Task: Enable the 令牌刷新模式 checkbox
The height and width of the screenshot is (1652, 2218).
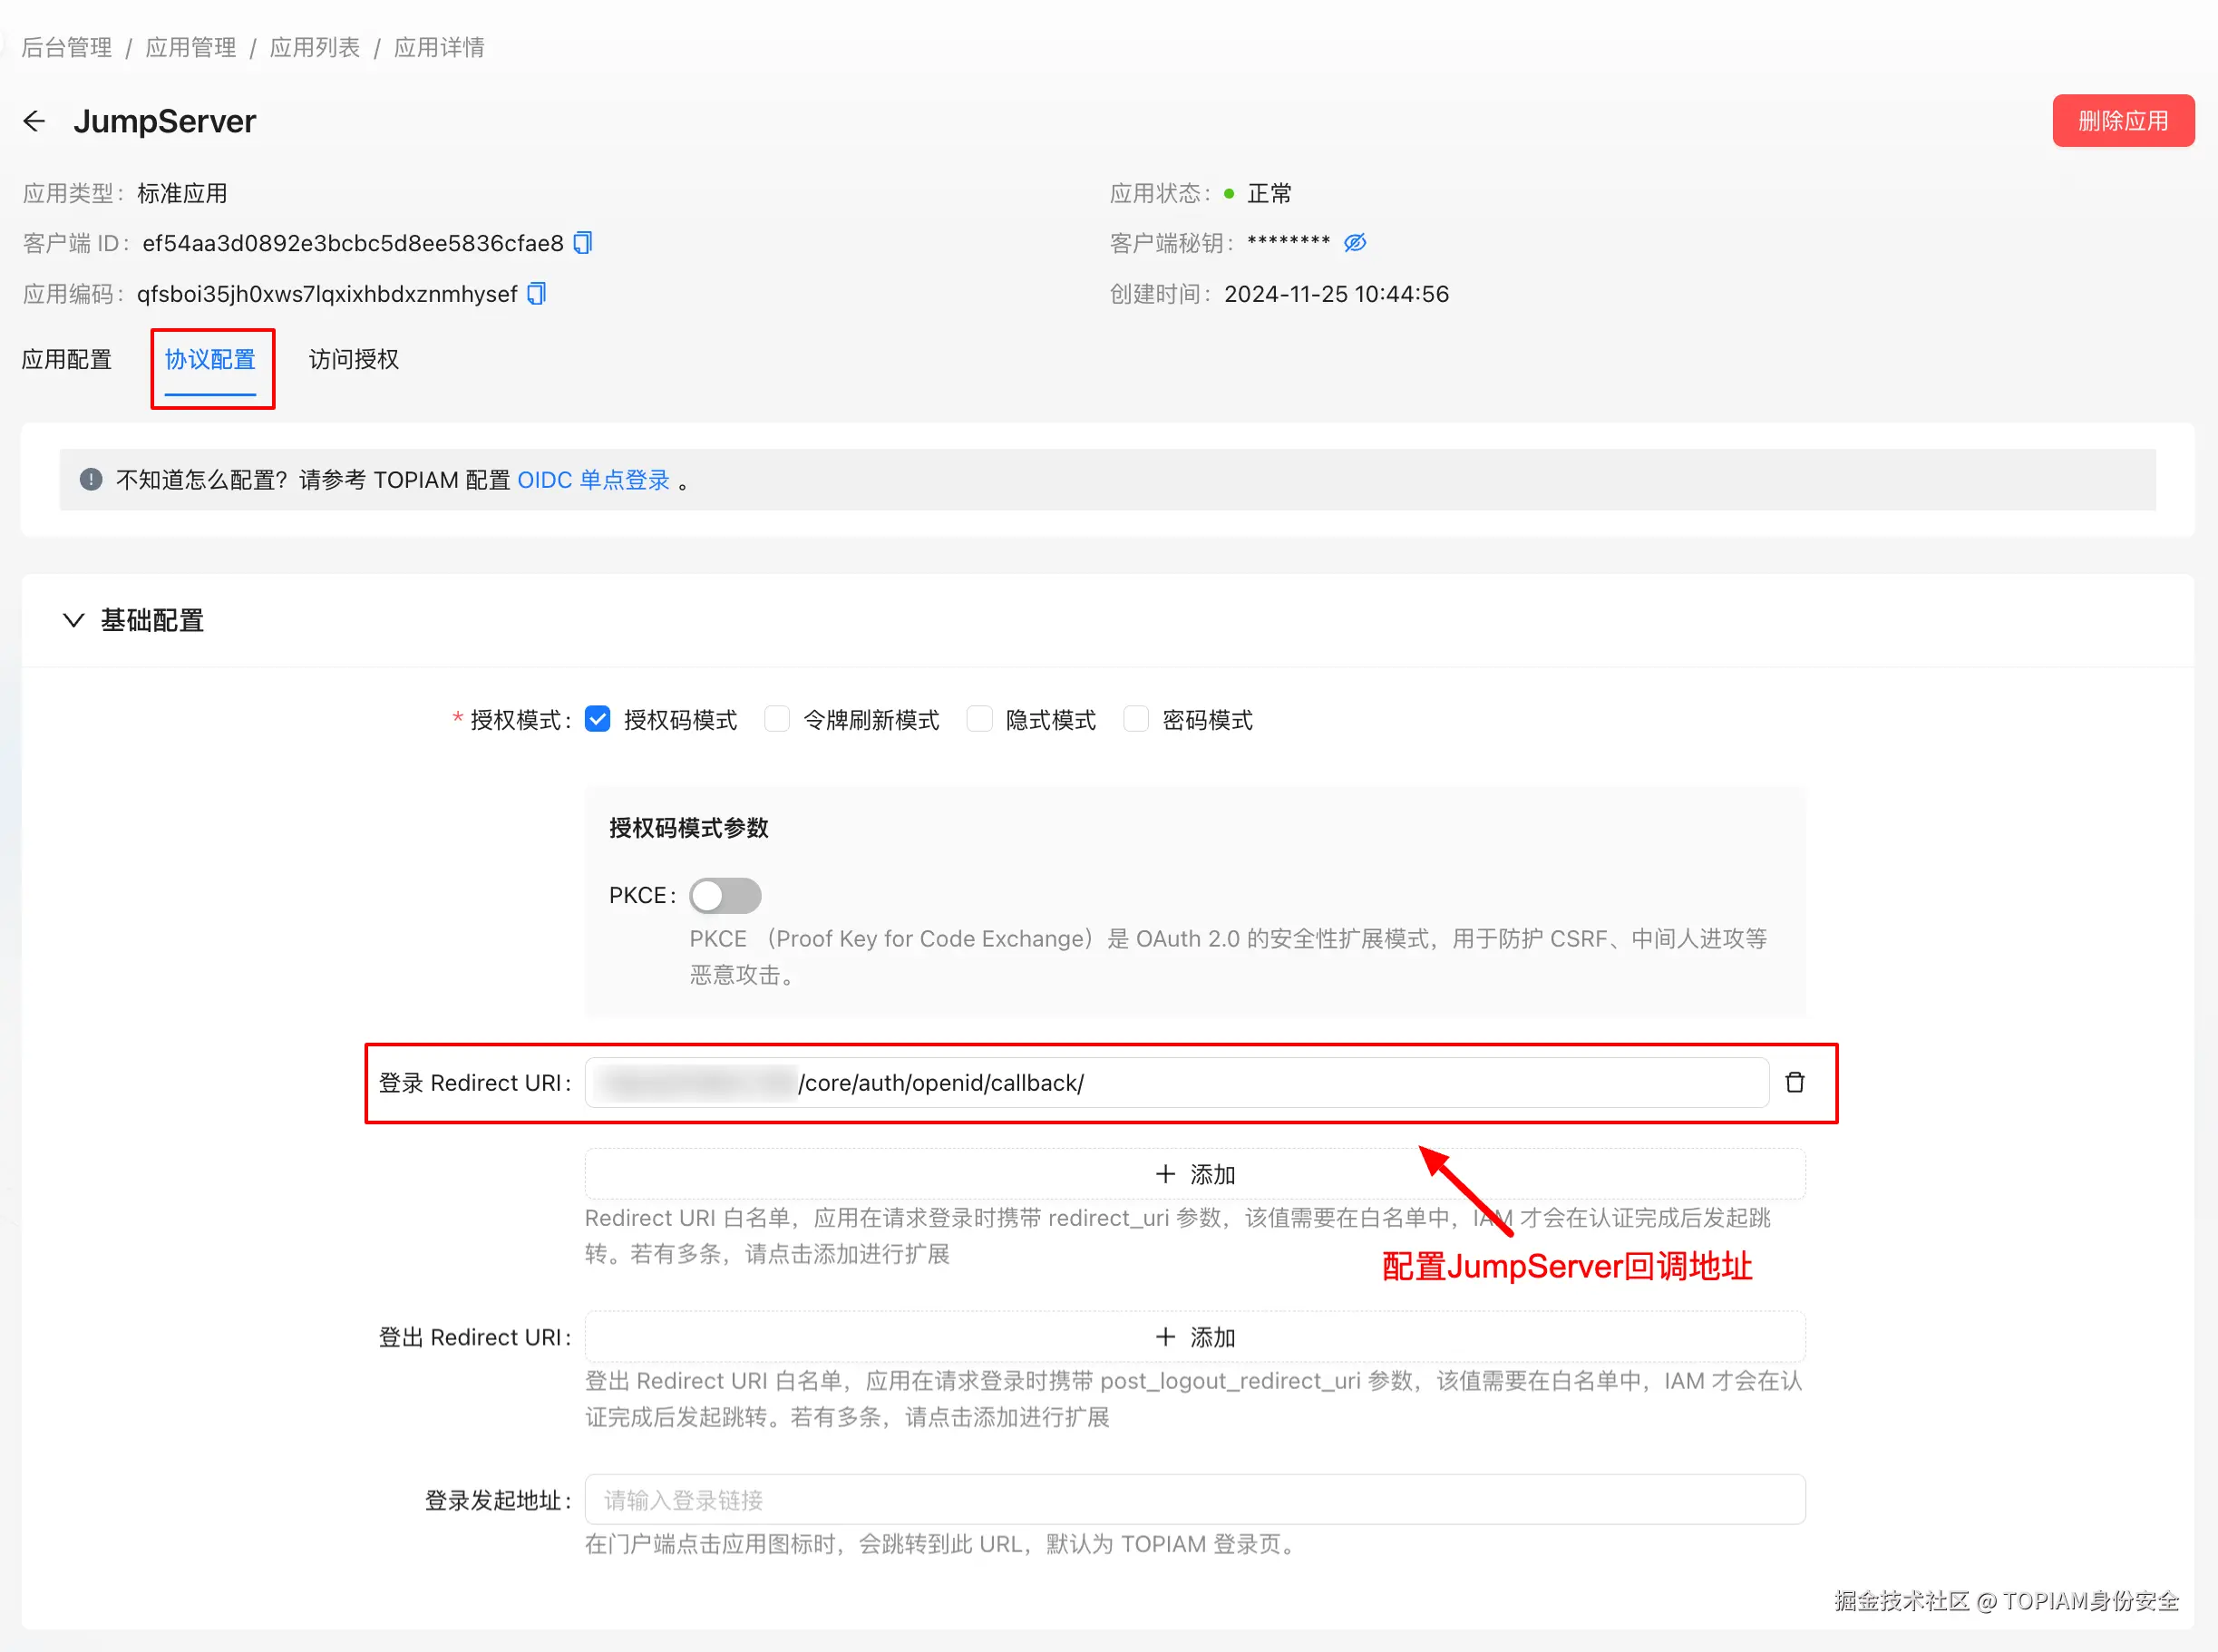Action: pos(777,720)
